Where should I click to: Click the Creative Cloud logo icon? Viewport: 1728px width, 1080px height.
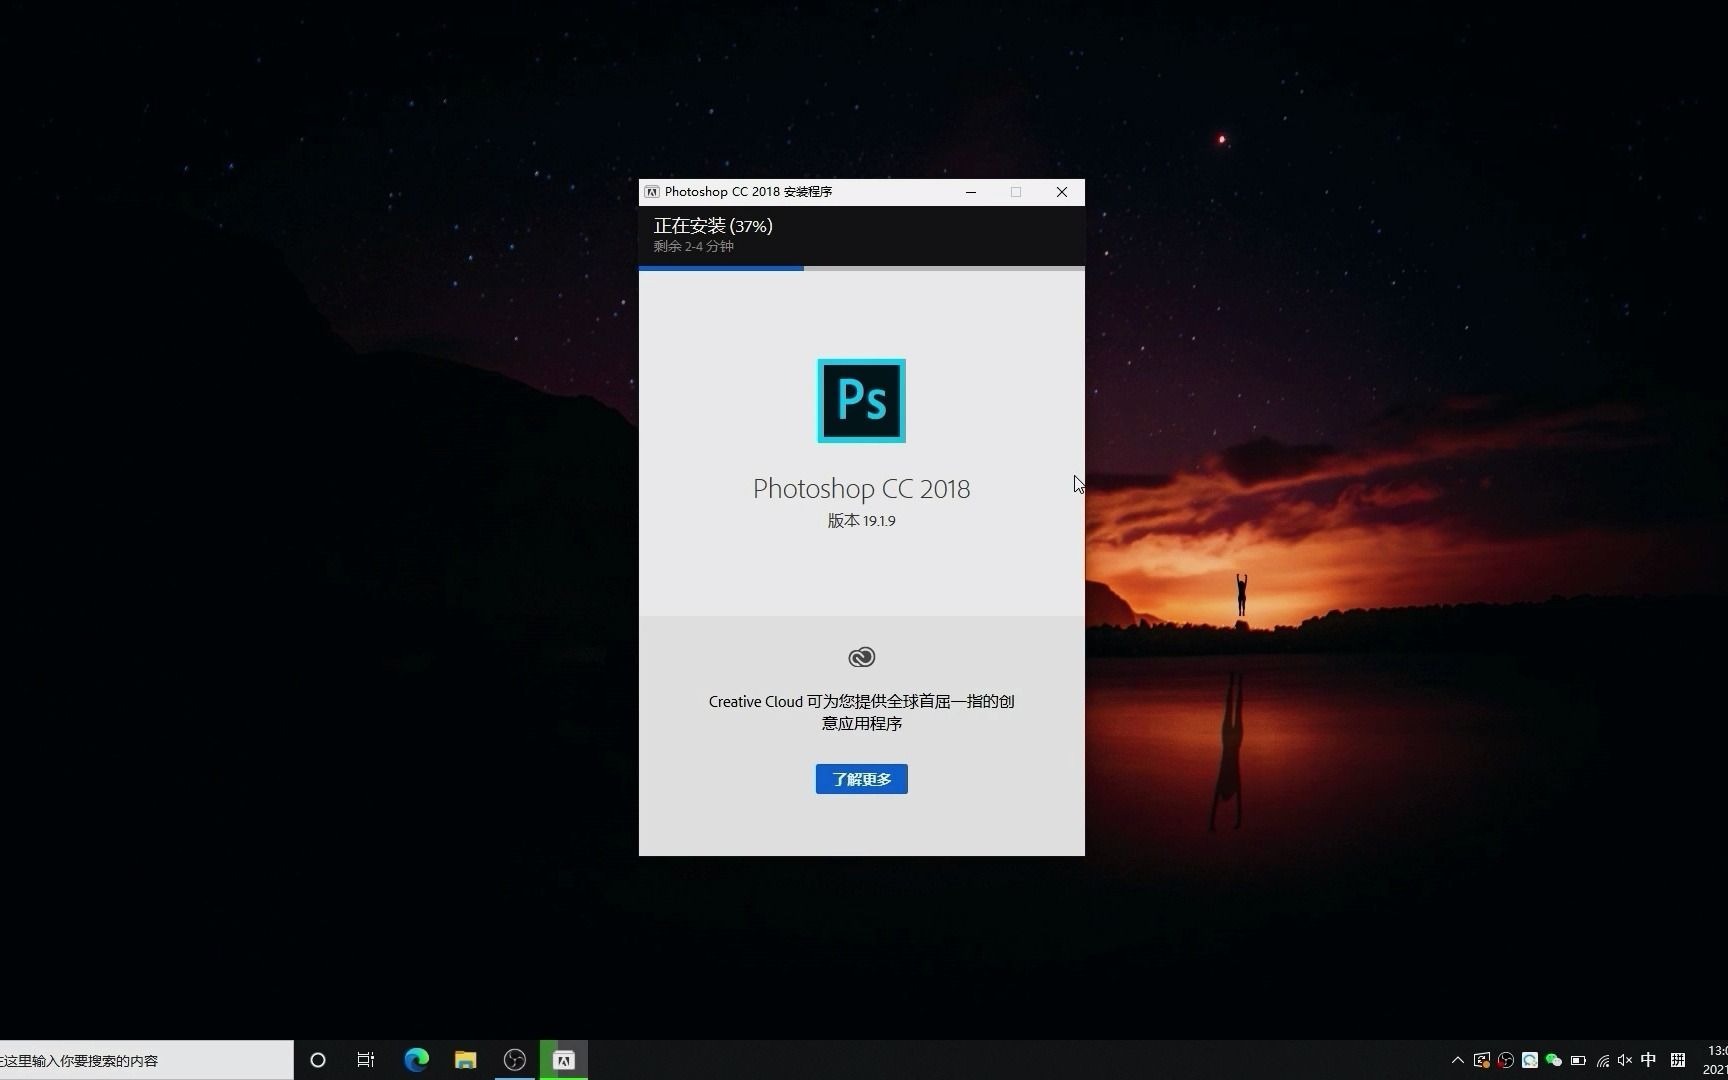point(861,657)
